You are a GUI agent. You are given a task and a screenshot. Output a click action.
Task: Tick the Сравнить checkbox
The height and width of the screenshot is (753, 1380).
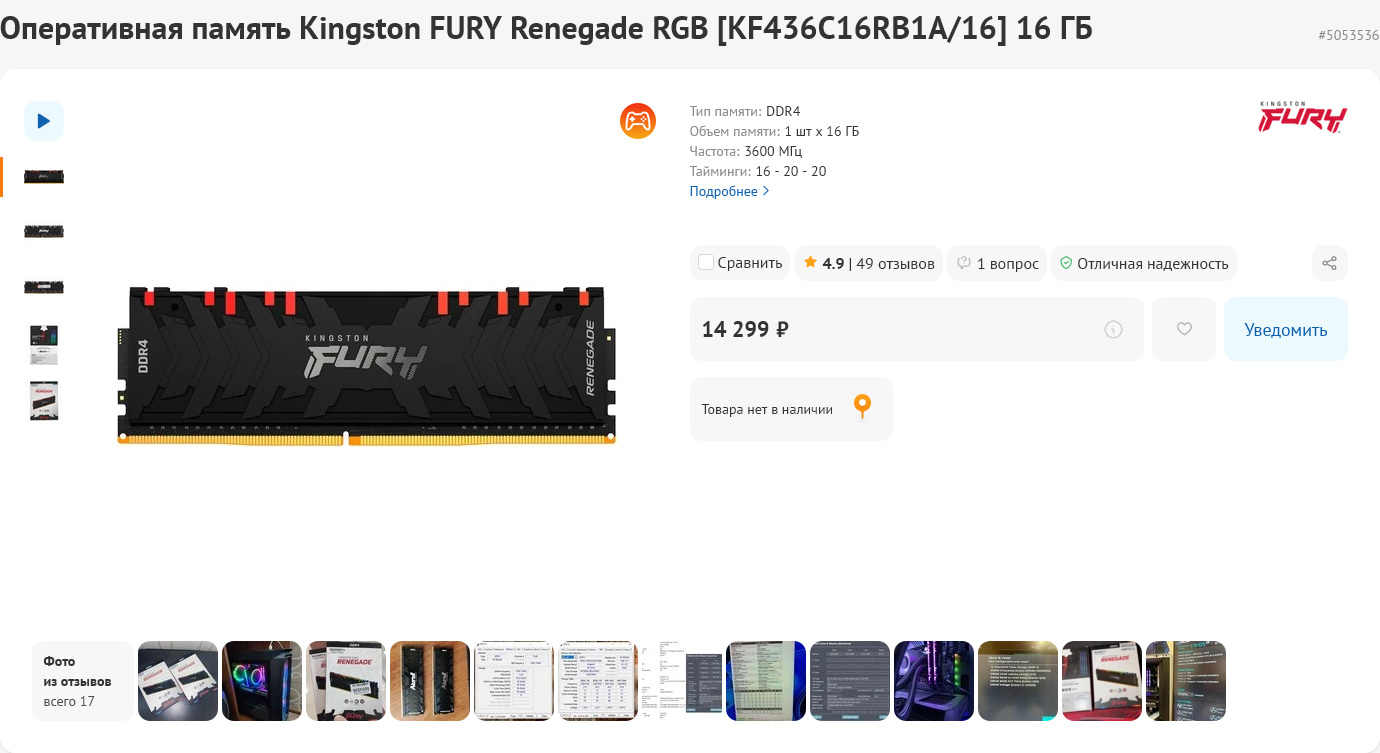point(706,263)
